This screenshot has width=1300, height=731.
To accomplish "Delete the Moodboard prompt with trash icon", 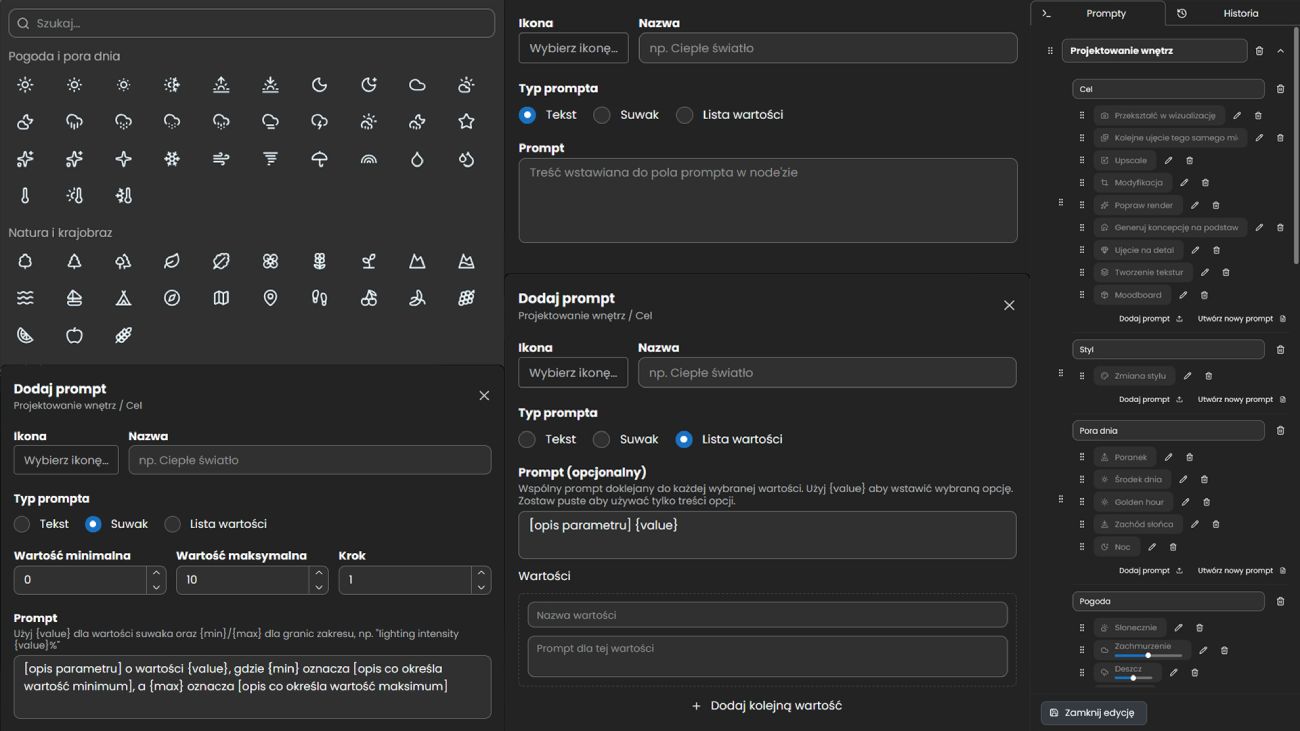I will tap(1204, 295).
